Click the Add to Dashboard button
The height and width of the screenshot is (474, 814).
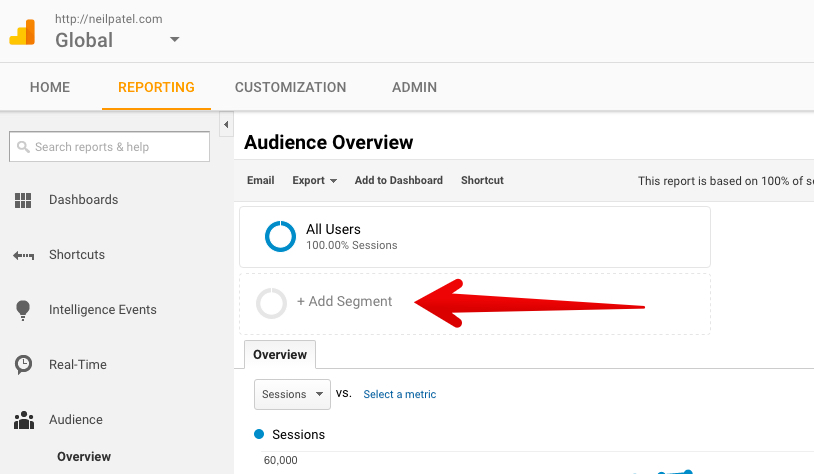(x=399, y=180)
